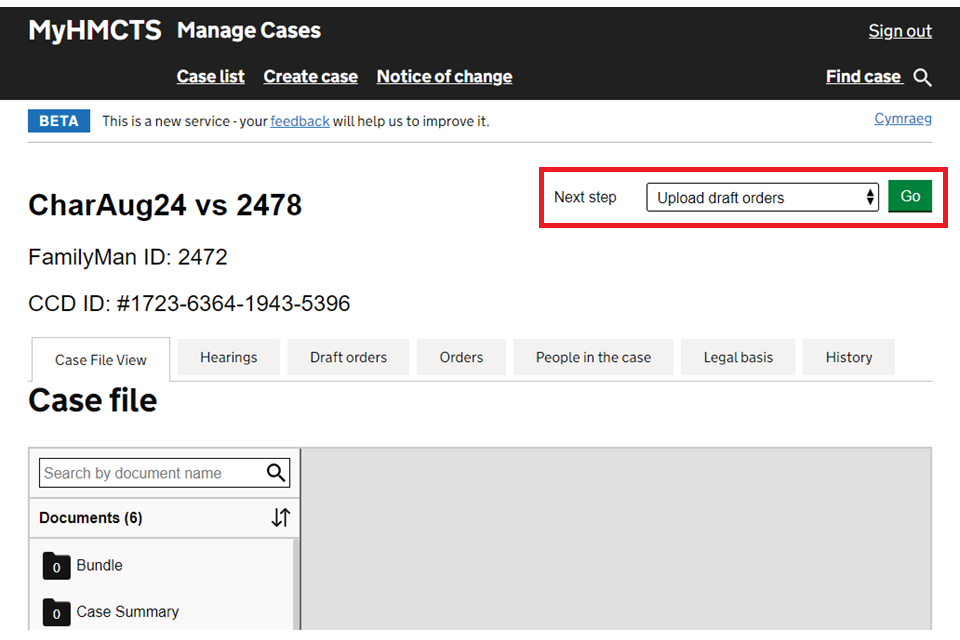
Task: Open the feedback link
Action: pos(299,121)
